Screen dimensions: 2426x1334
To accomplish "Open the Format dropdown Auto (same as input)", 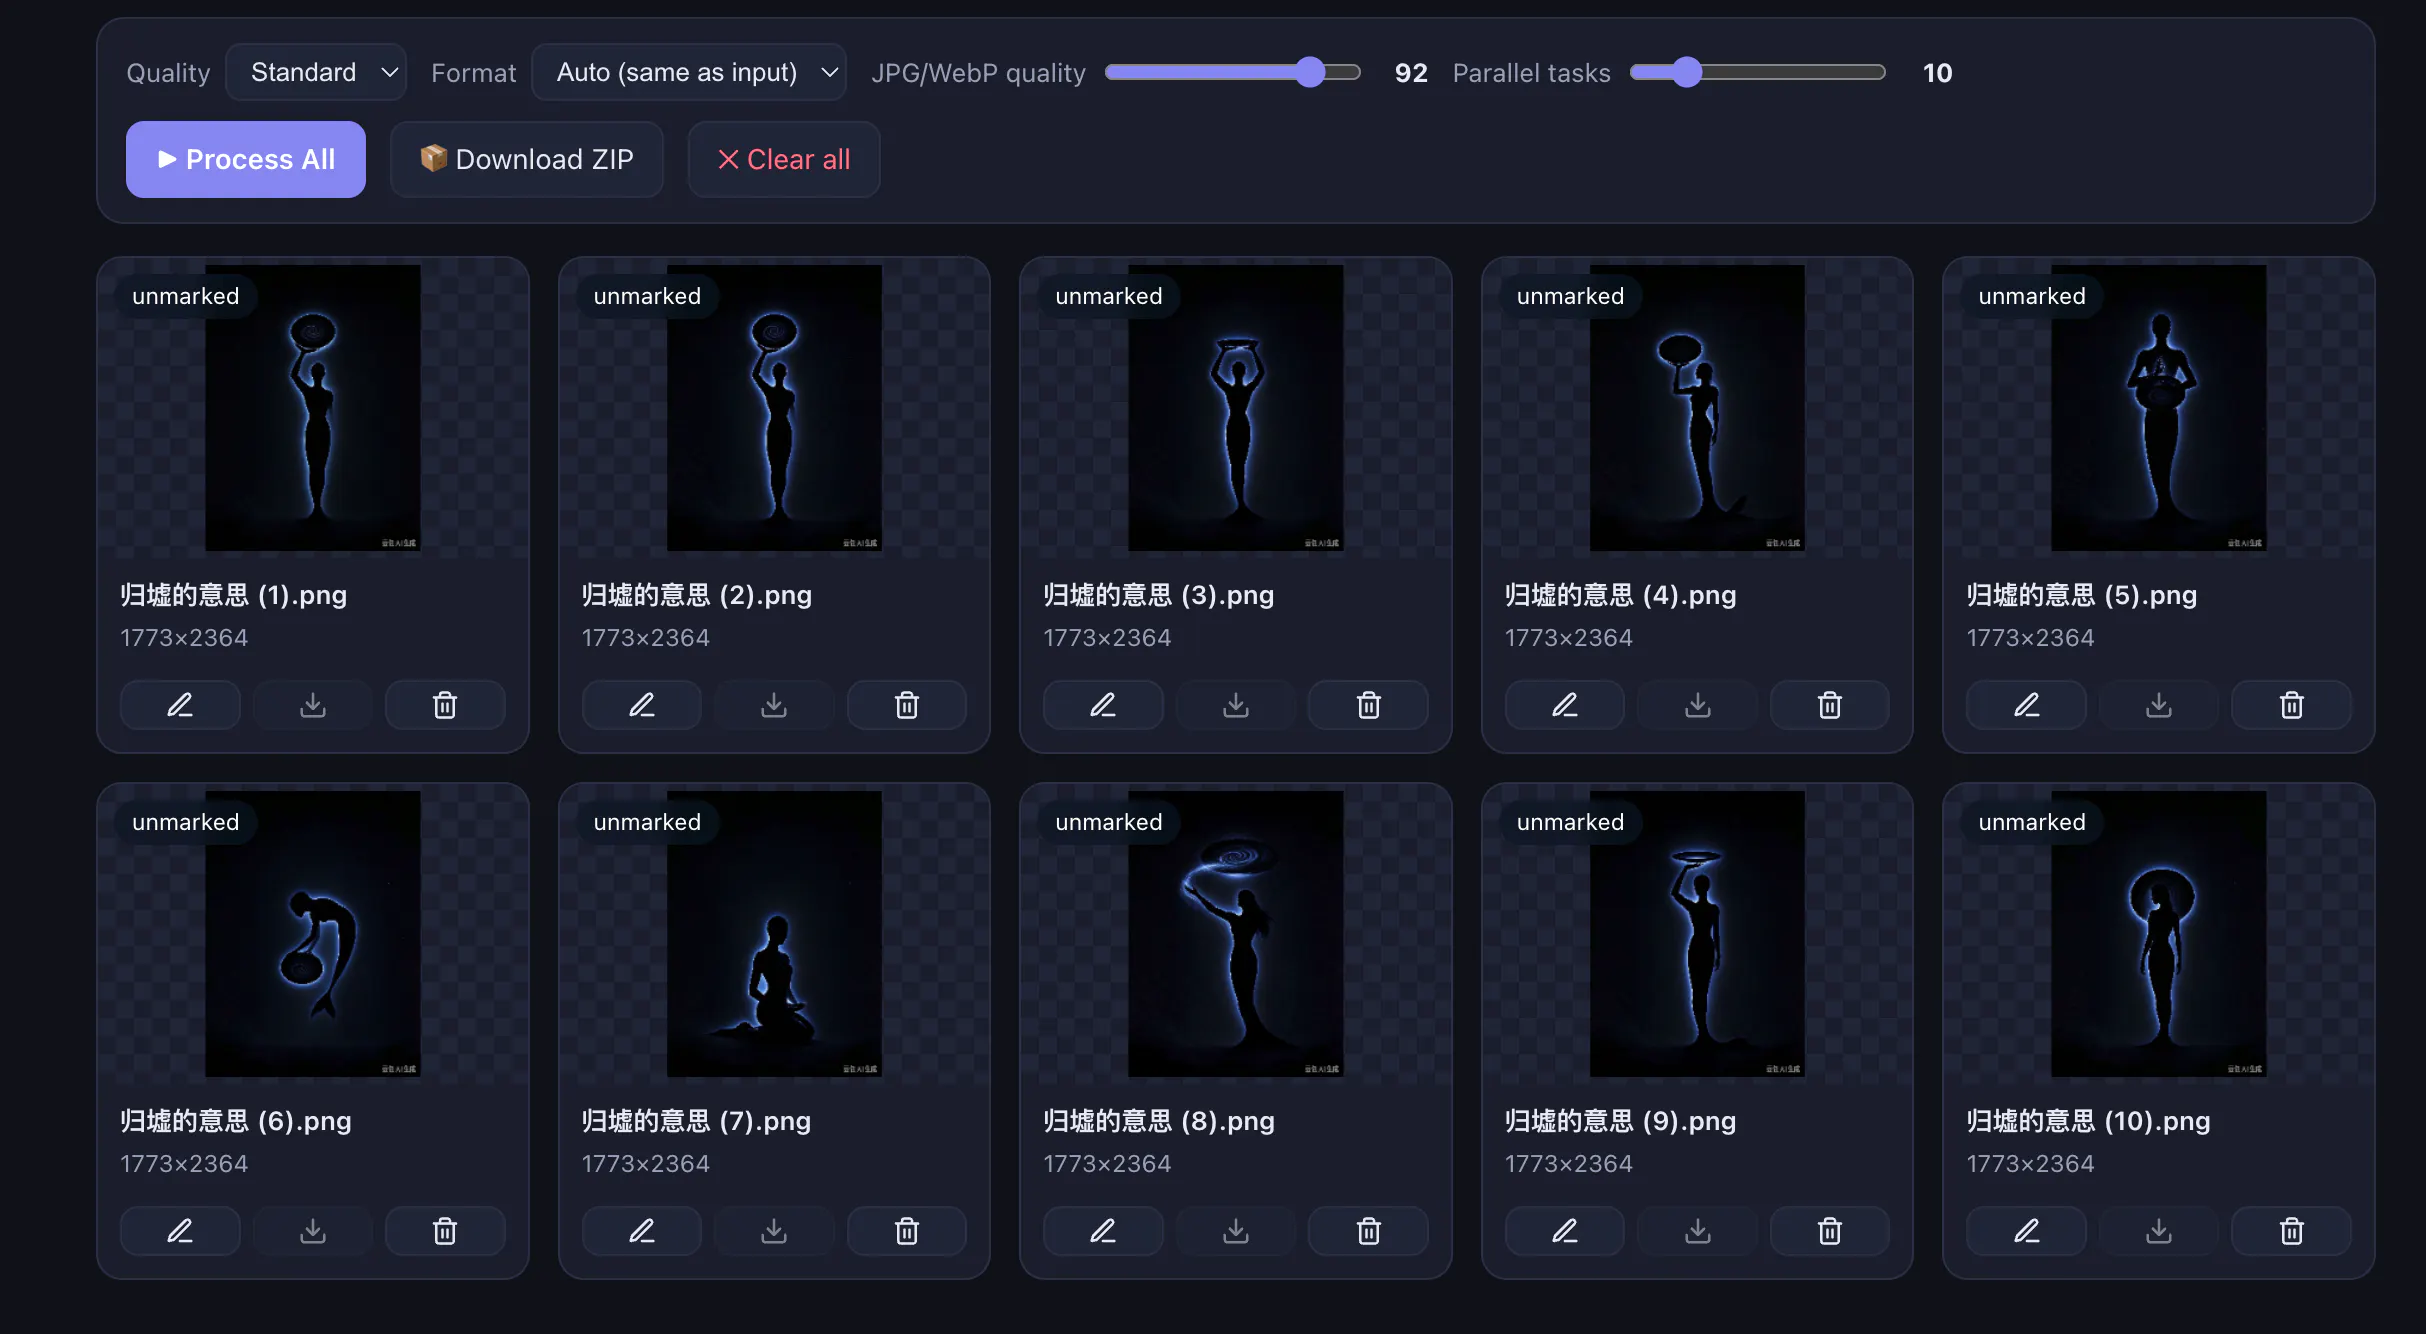I will (x=689, y=72).
